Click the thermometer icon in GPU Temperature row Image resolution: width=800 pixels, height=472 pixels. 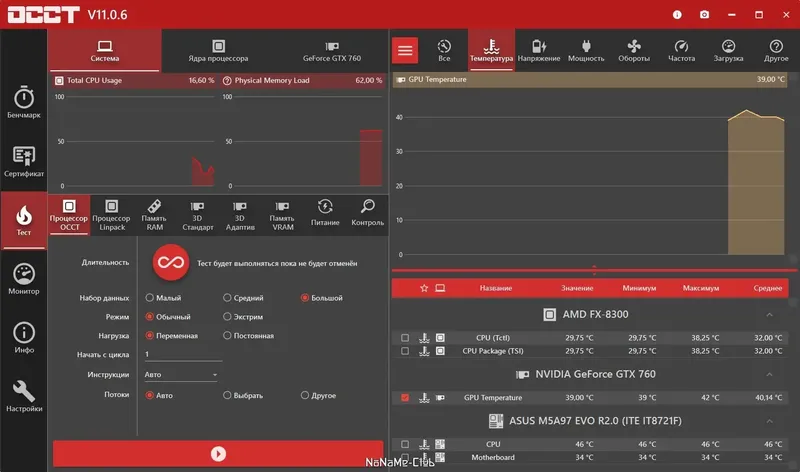click(x=424, y=398)
